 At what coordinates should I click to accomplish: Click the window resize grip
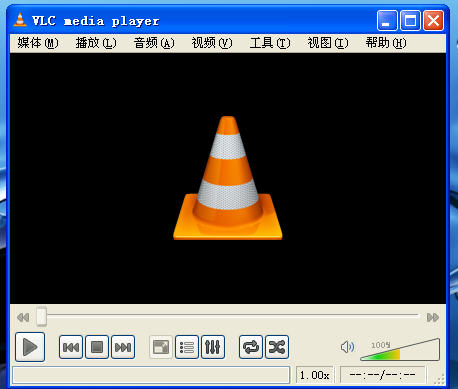pyautogui.click(x=439, y=379)
